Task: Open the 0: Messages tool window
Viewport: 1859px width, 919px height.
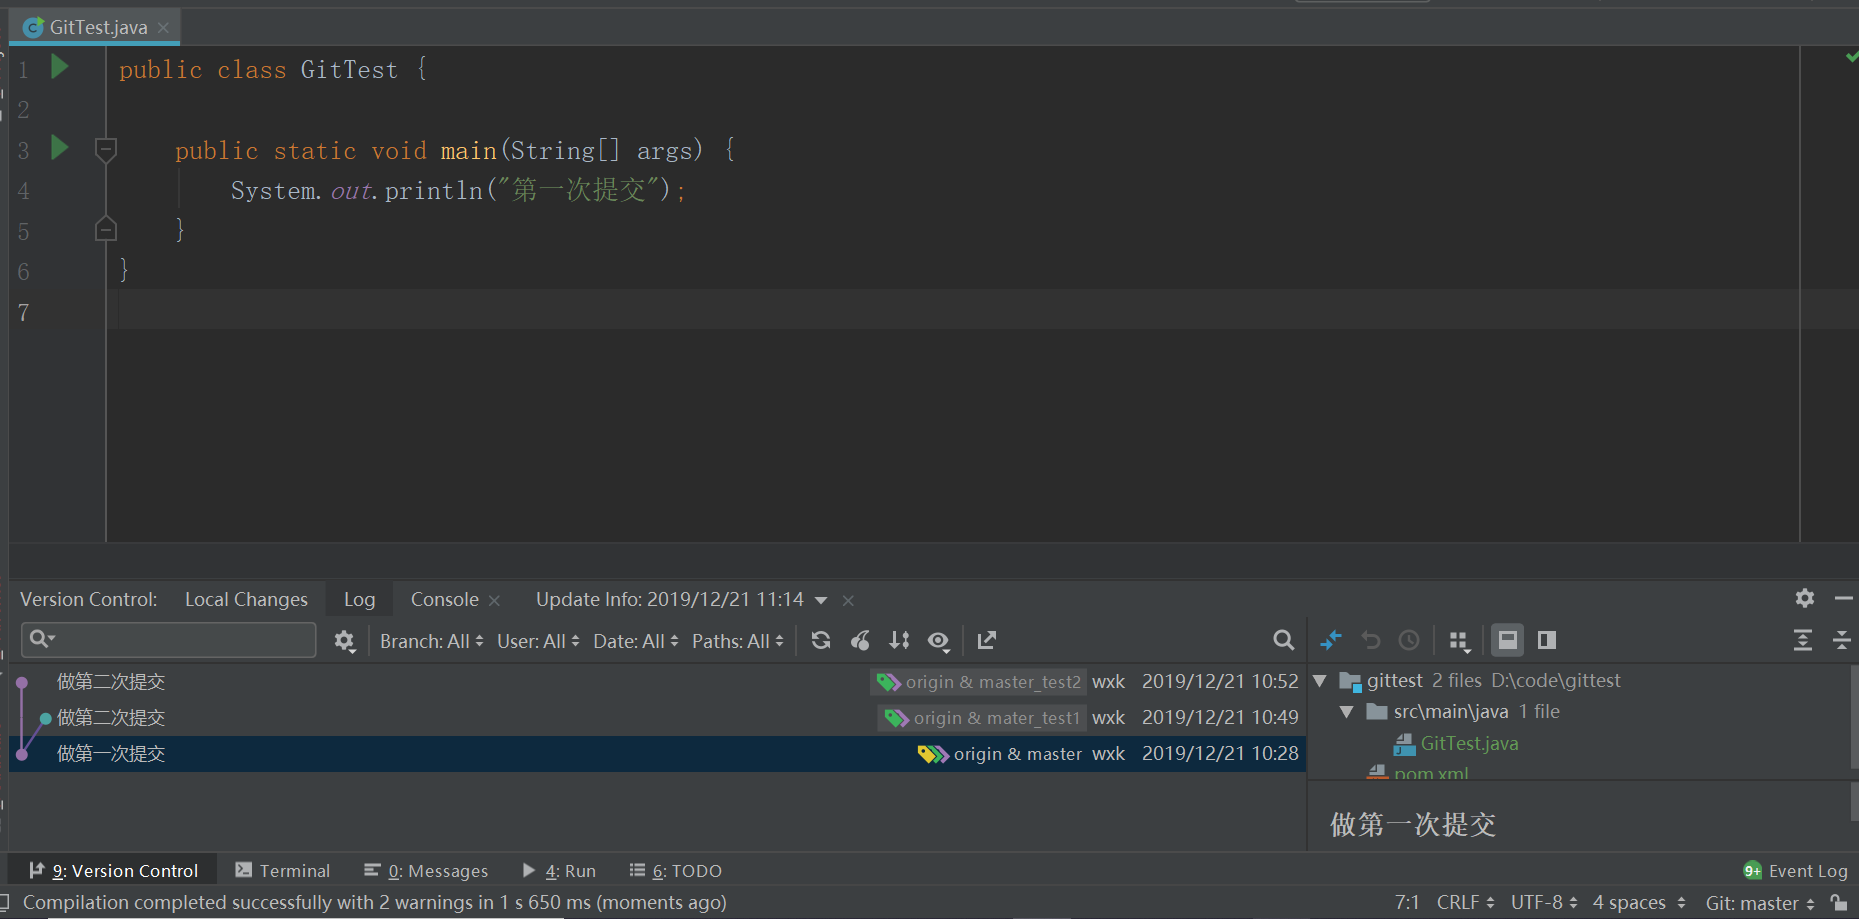Action: [426, 871]
